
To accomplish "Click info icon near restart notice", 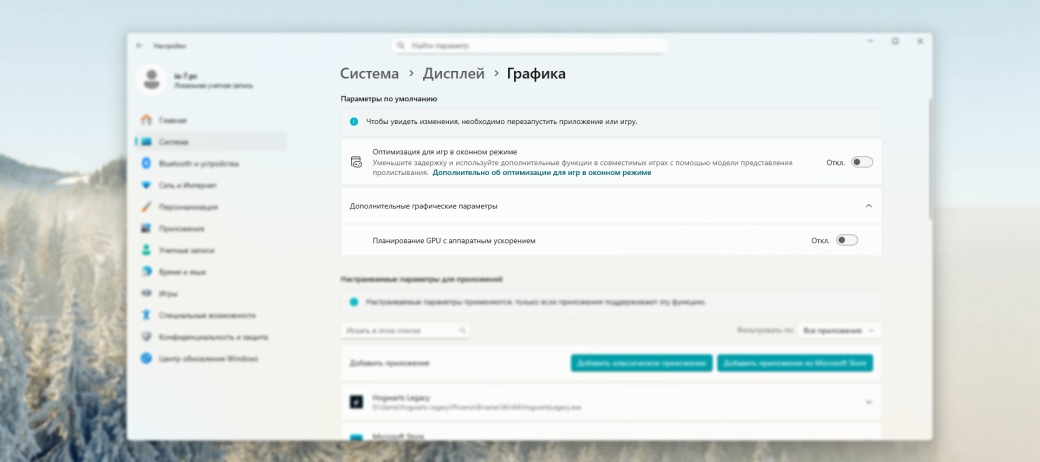I will click(354, 122).
